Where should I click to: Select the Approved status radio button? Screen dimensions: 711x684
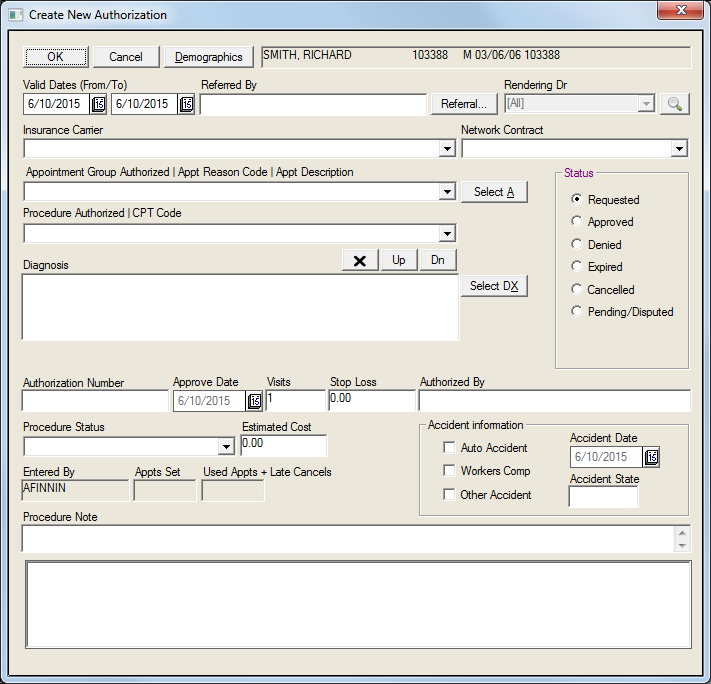pos(576,222)
